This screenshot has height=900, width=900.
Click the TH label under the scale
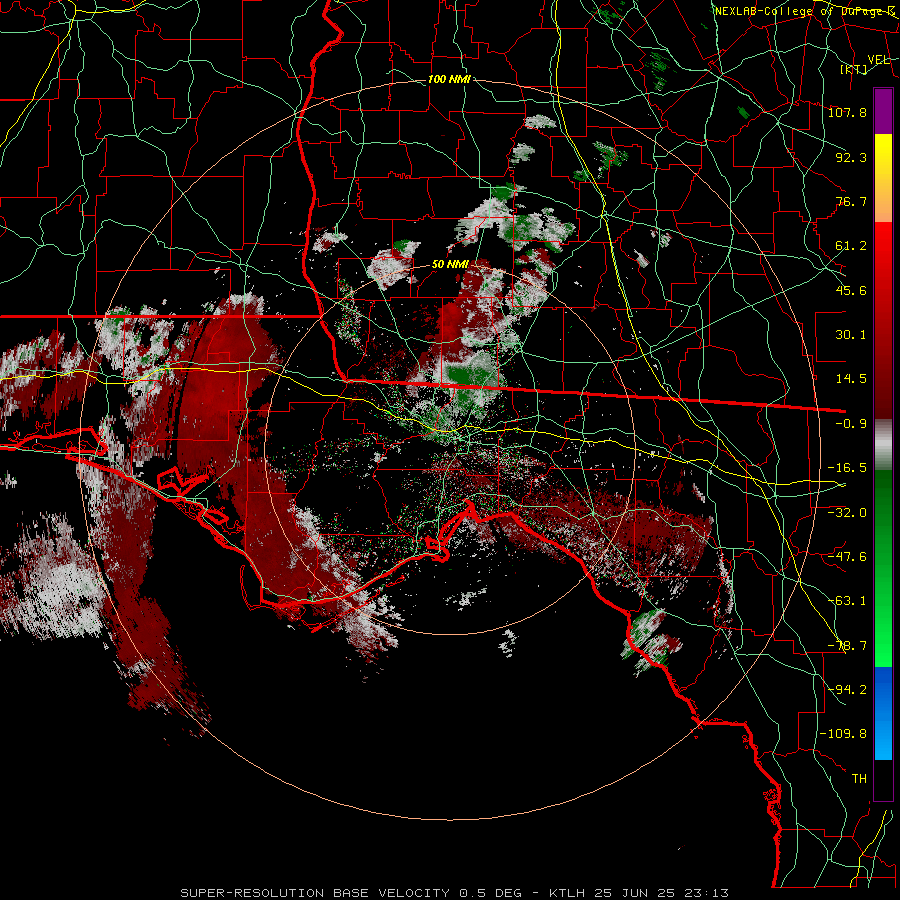coord(859,779)
